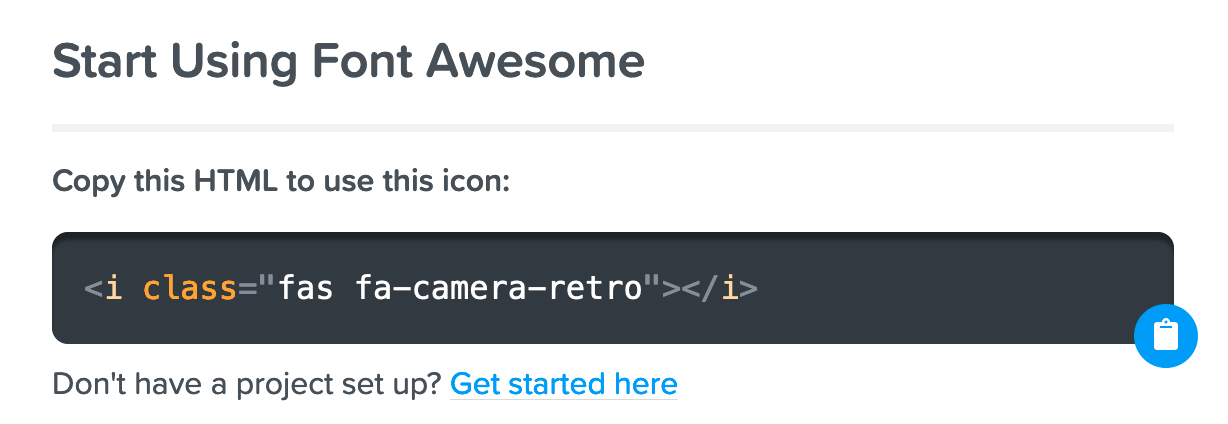Click the "fas" prefix in the code
Screen dimensions: 1228x424
[306, 289]
